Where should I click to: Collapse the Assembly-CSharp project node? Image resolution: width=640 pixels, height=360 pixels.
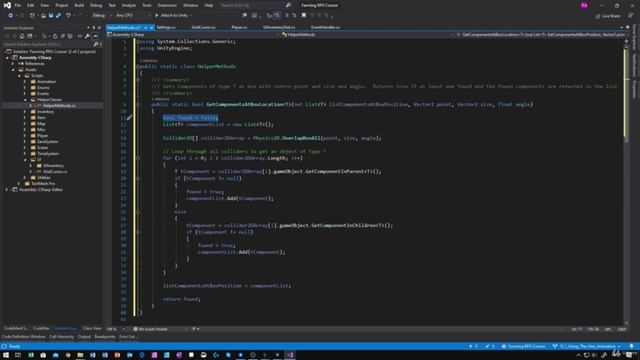[x=7, y=58]
